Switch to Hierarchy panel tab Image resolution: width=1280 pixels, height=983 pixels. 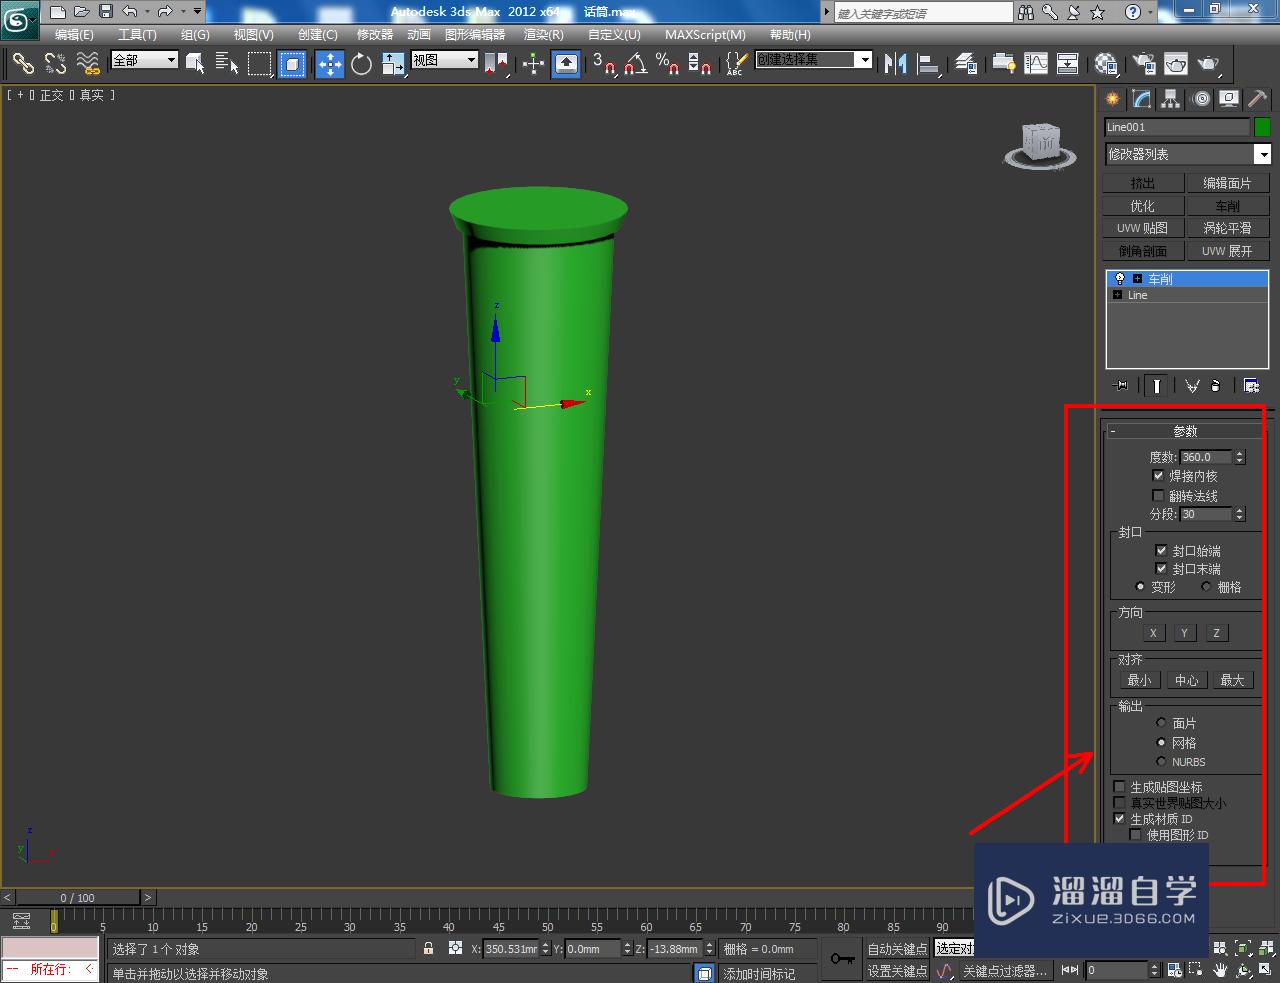pos(1171,99)
